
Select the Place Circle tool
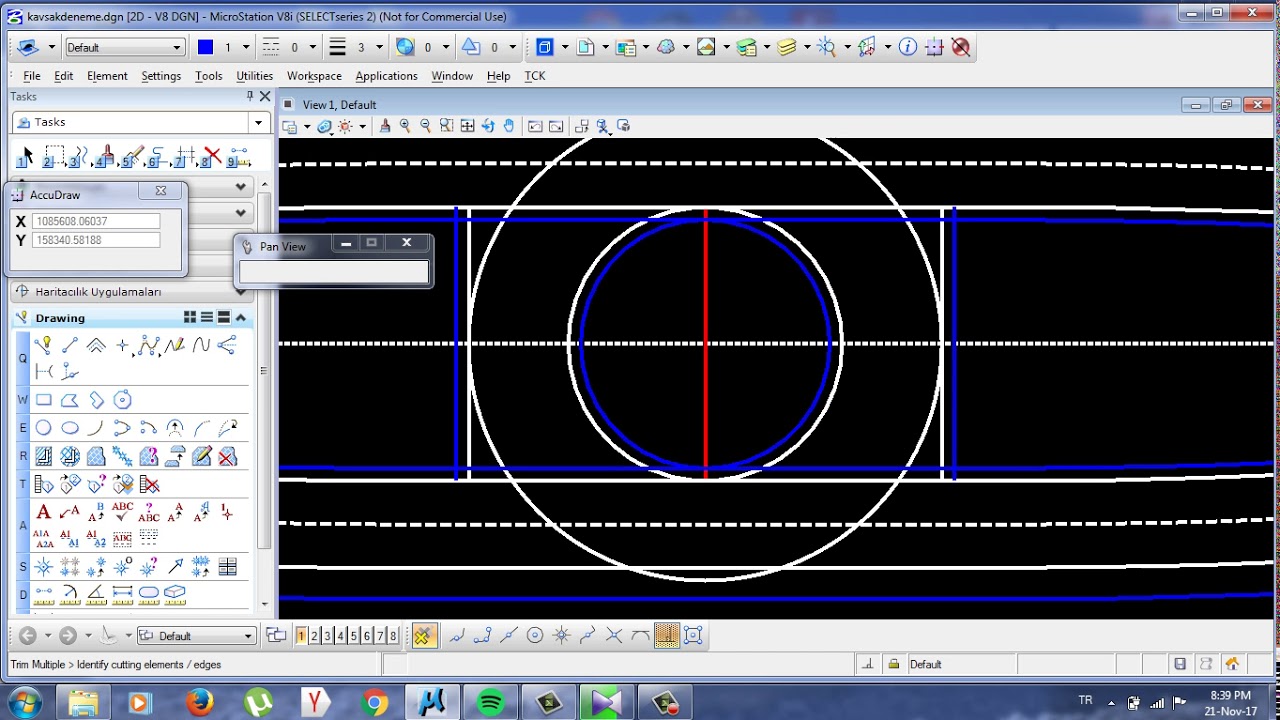43,428
